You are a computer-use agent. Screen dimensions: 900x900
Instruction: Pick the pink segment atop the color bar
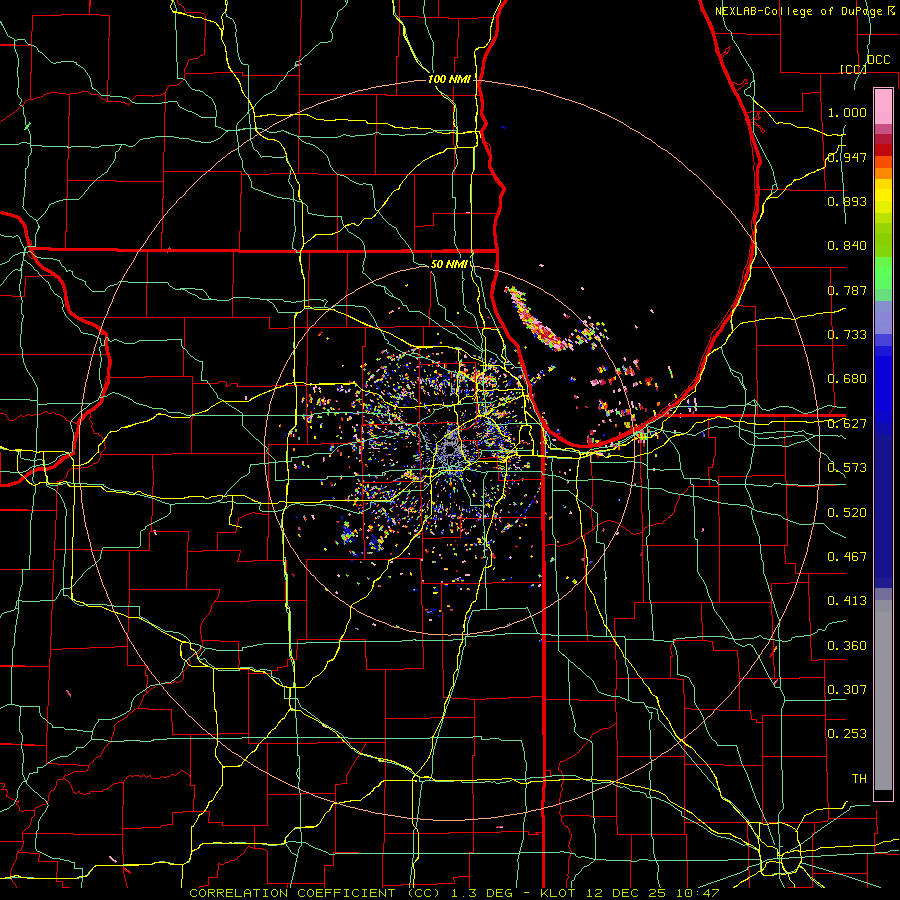point(883,107)
